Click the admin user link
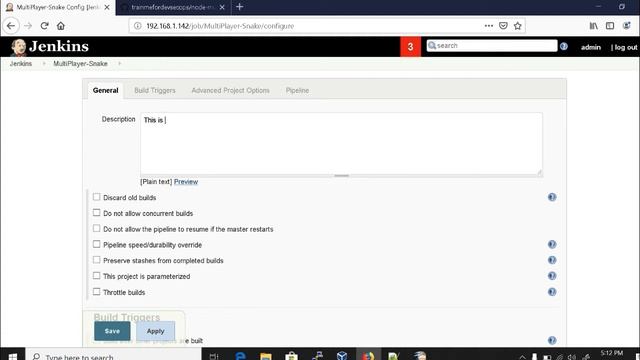640x360 pixels. point(591,47)
